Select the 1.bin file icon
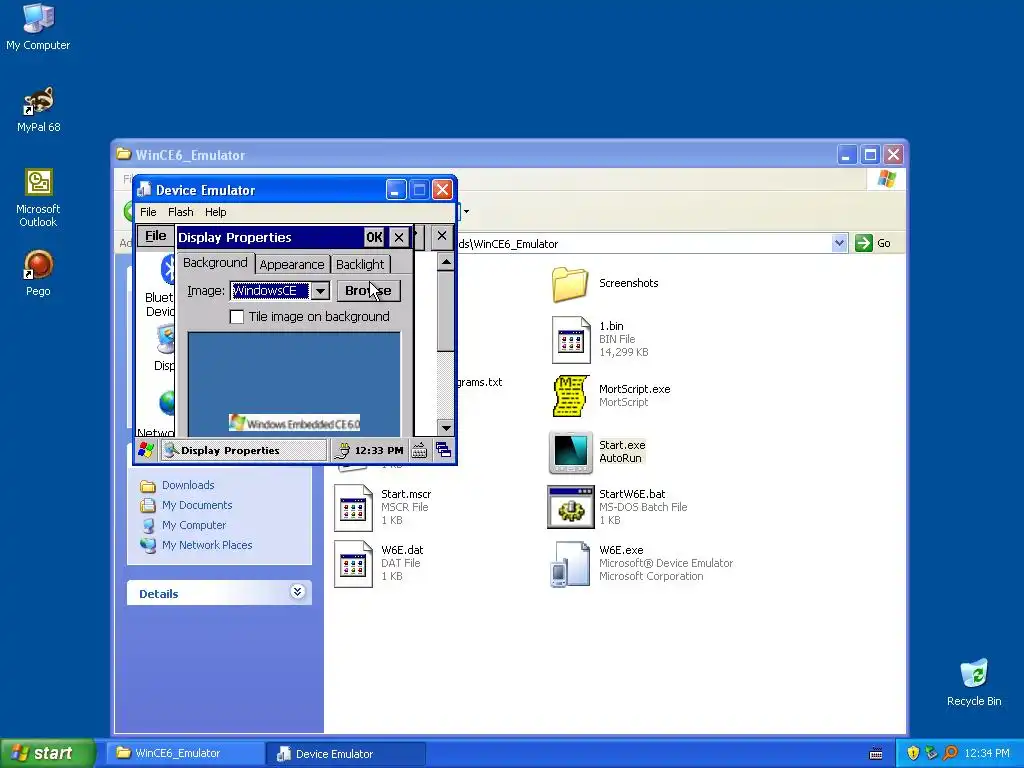The image size is (1024, 768). coord(571,340)
